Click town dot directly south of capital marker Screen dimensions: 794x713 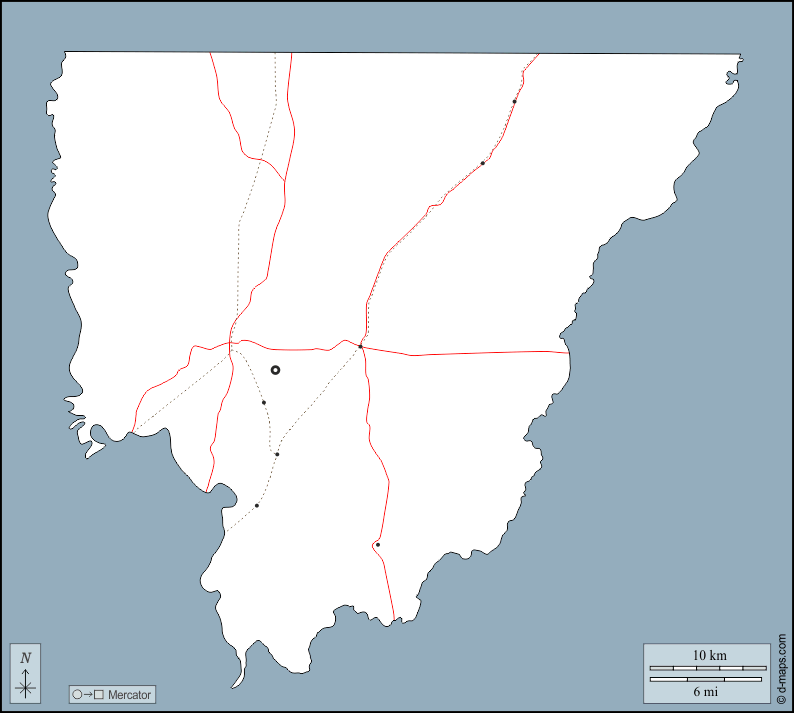coord(264,403)
